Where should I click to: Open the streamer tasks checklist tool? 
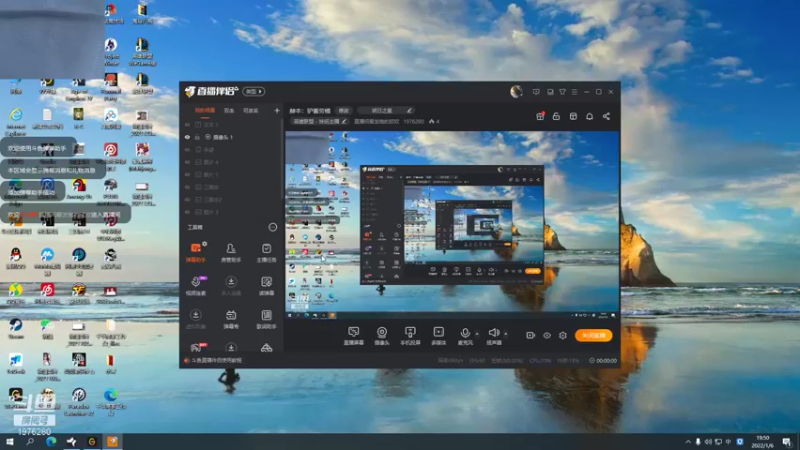[x=266, y=252]
